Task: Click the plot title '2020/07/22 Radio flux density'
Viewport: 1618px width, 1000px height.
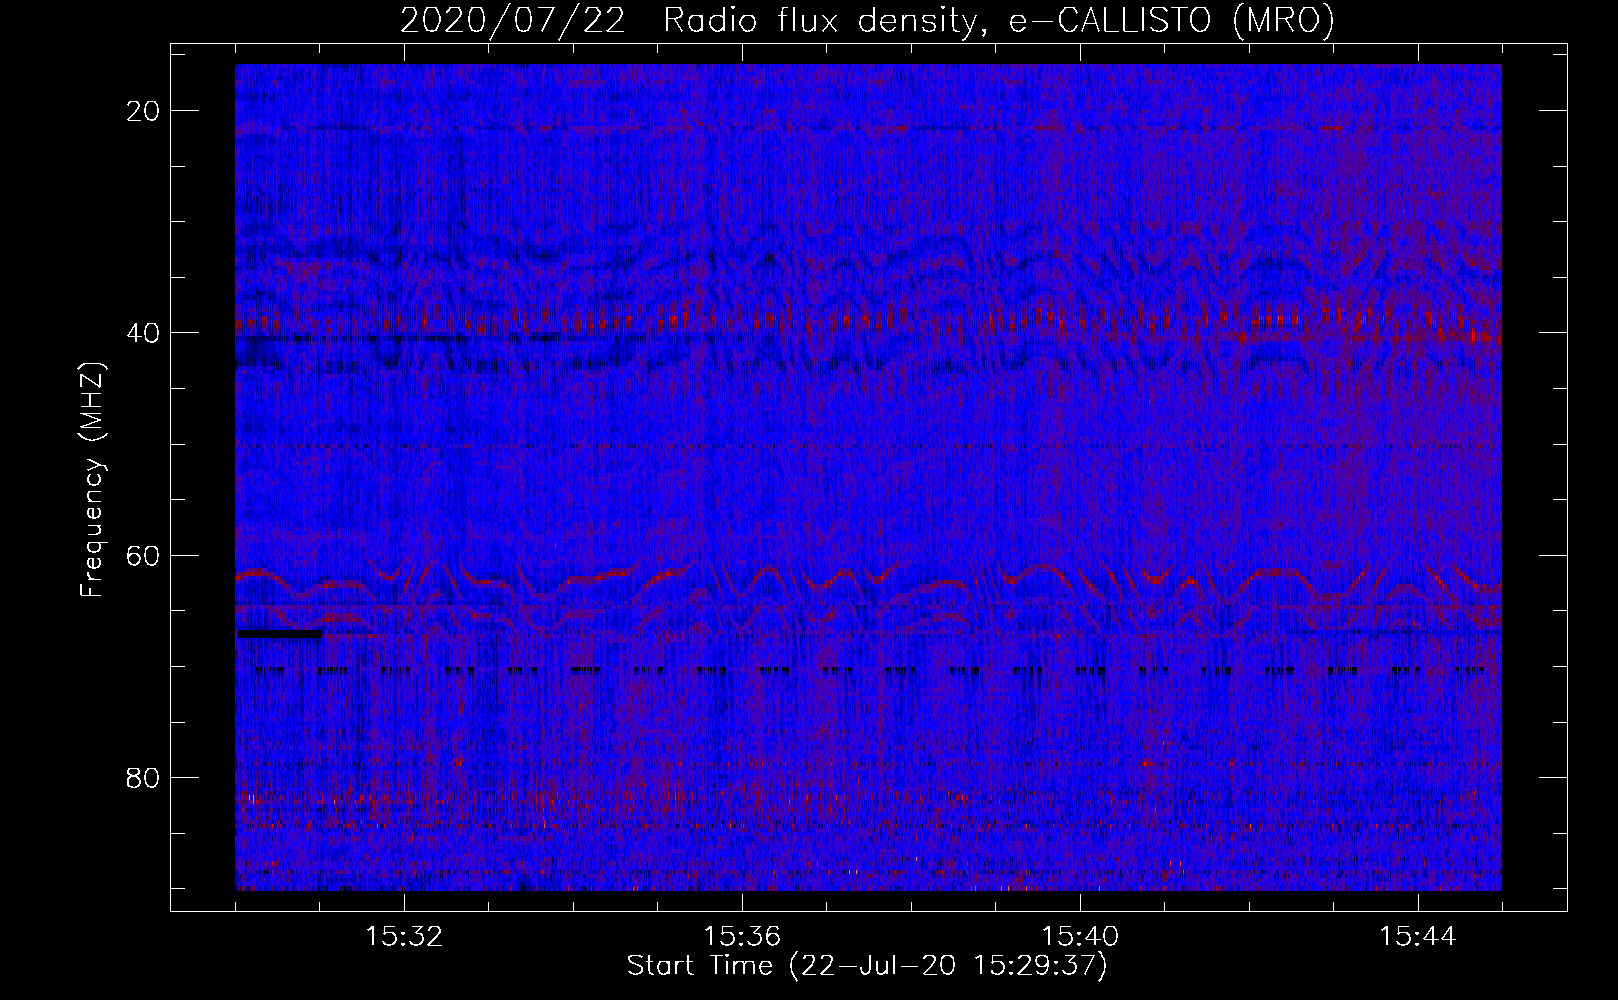Action: pos(867,21)
